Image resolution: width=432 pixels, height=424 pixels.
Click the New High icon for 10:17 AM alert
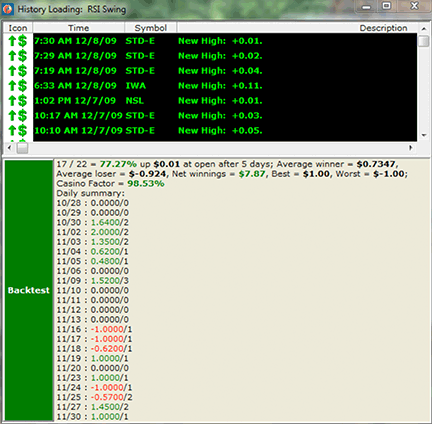[x=18, y=116]
